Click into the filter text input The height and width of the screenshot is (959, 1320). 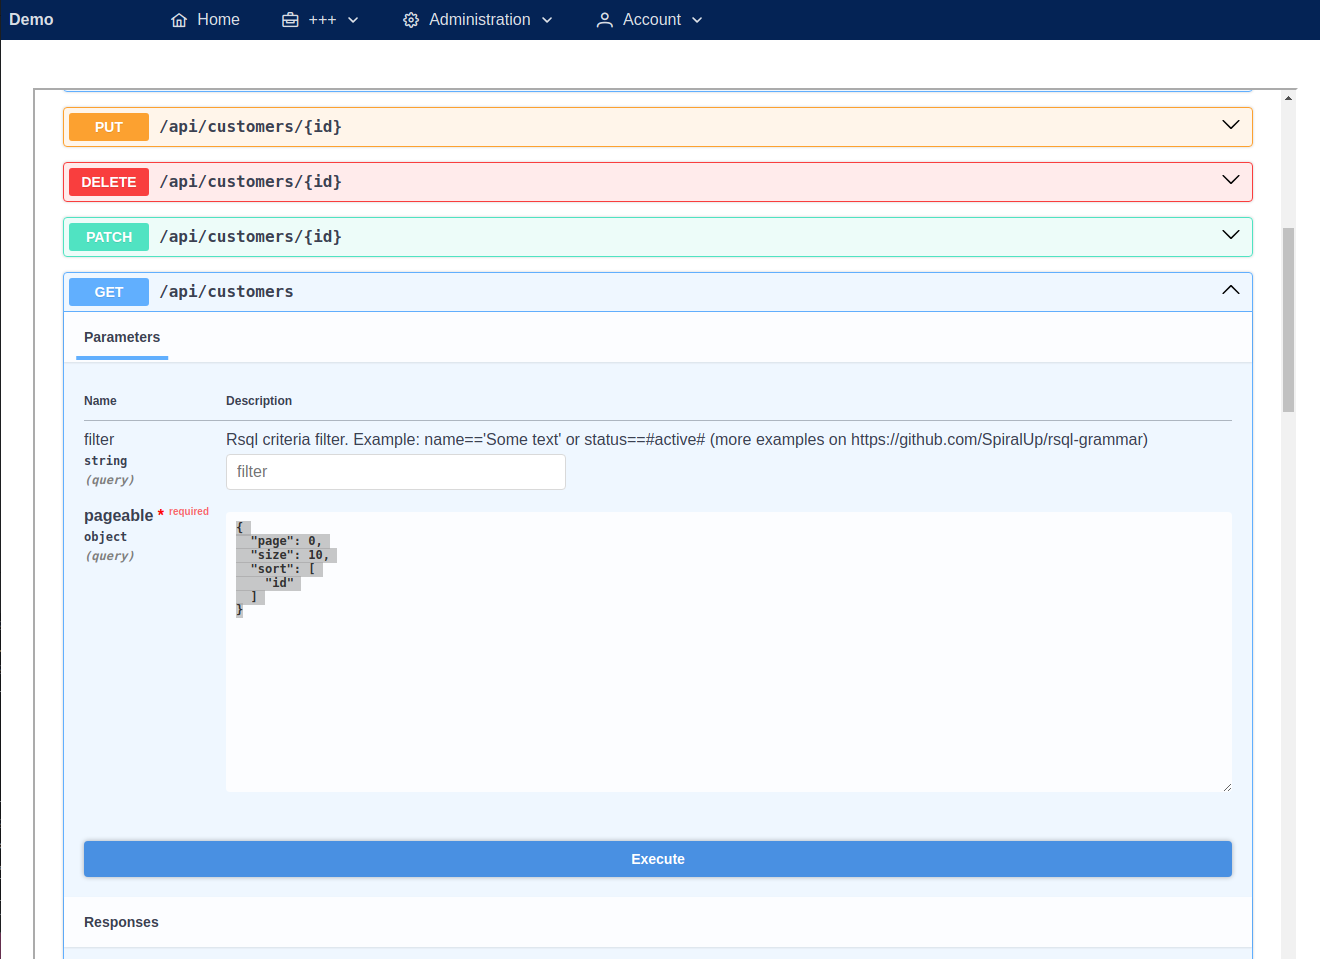(395, 471)
